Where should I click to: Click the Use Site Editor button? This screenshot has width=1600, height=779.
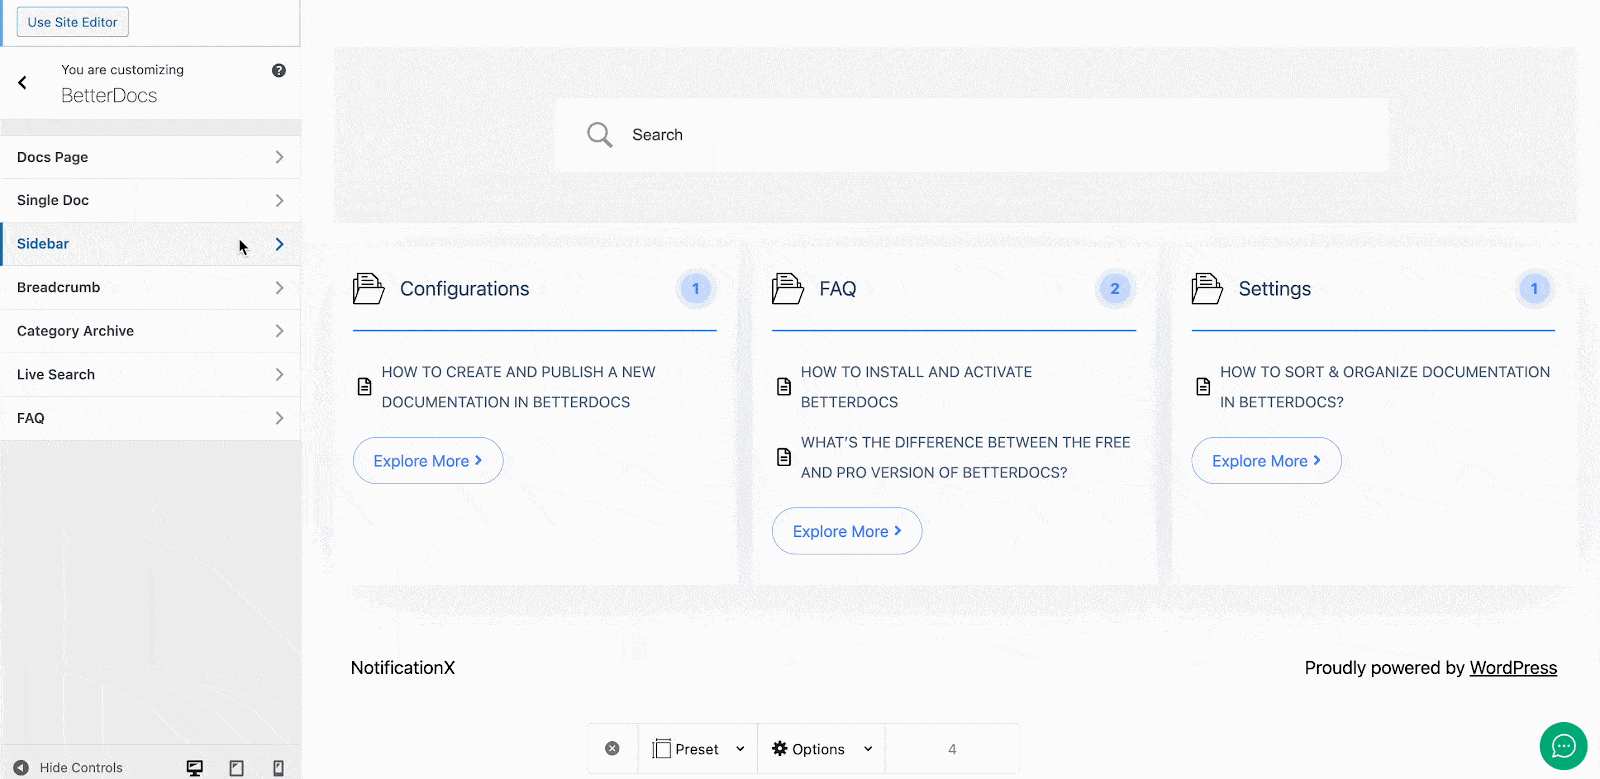72,22
